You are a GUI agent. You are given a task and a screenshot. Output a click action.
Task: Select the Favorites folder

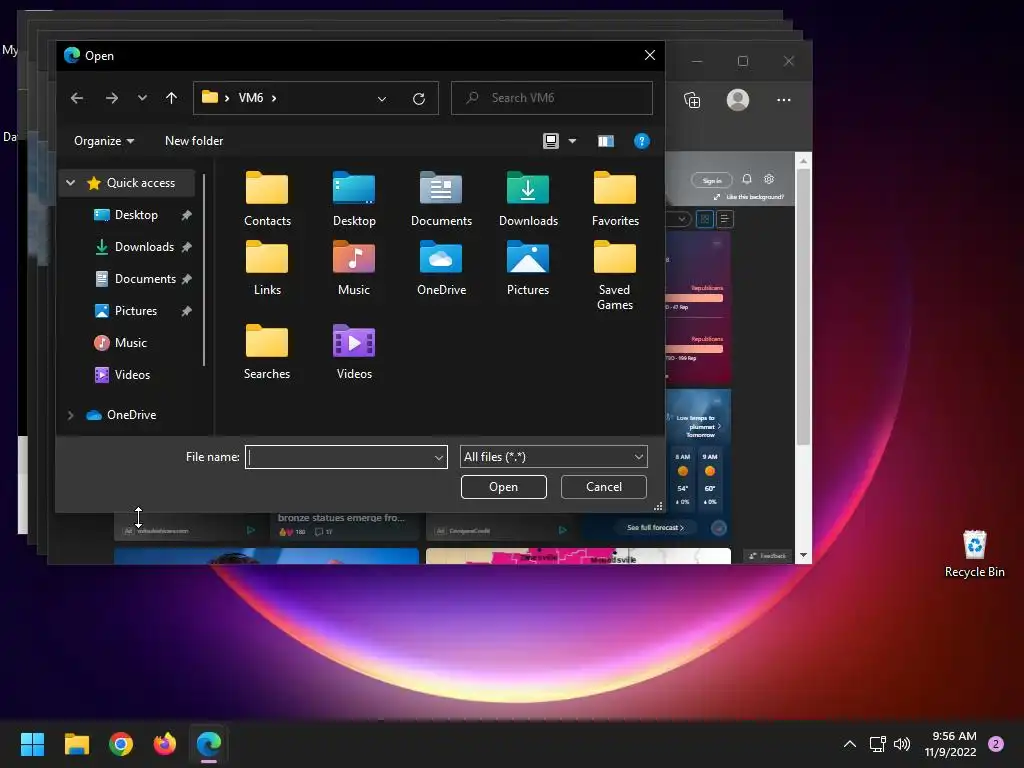tap(615, 199)
